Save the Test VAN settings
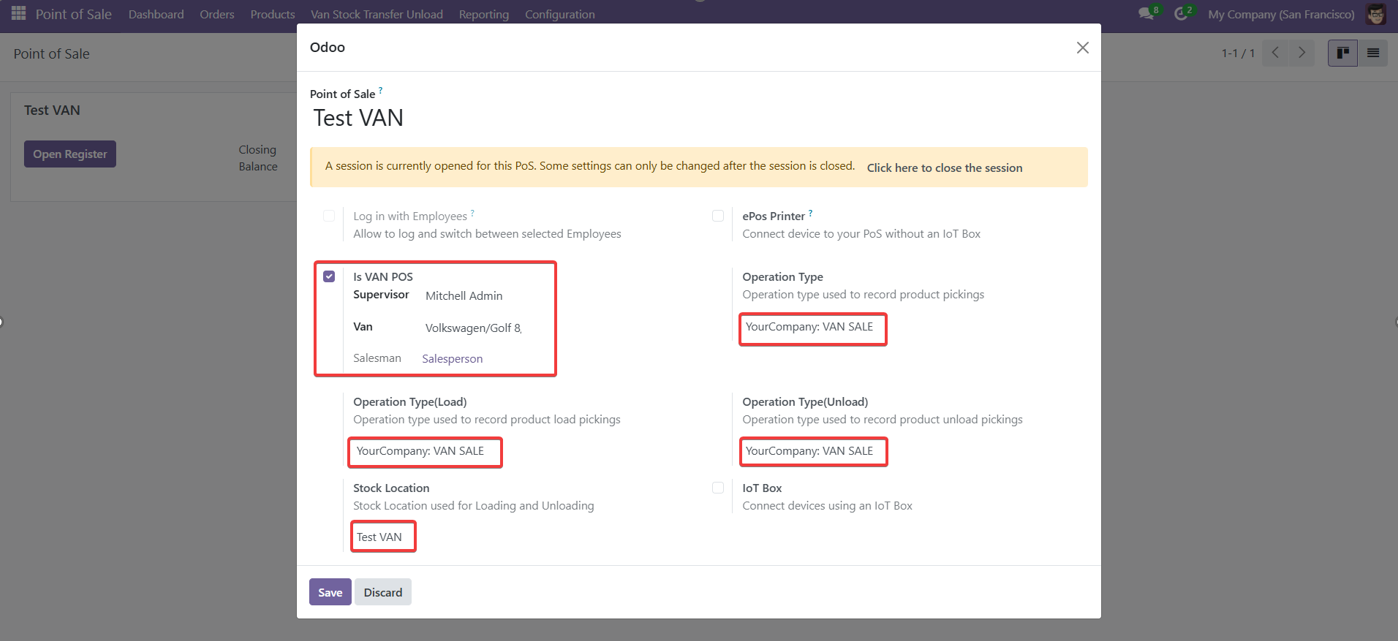This screenshot has width=1398, height=641. coord(330,592)
